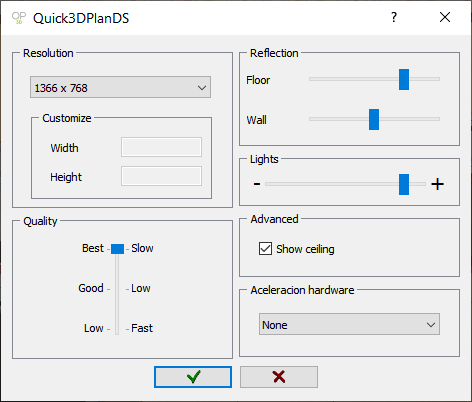Click the Quick3DPlanDS app icon in title bar
Screen dimensions: 472x402
tap(19, 18)
